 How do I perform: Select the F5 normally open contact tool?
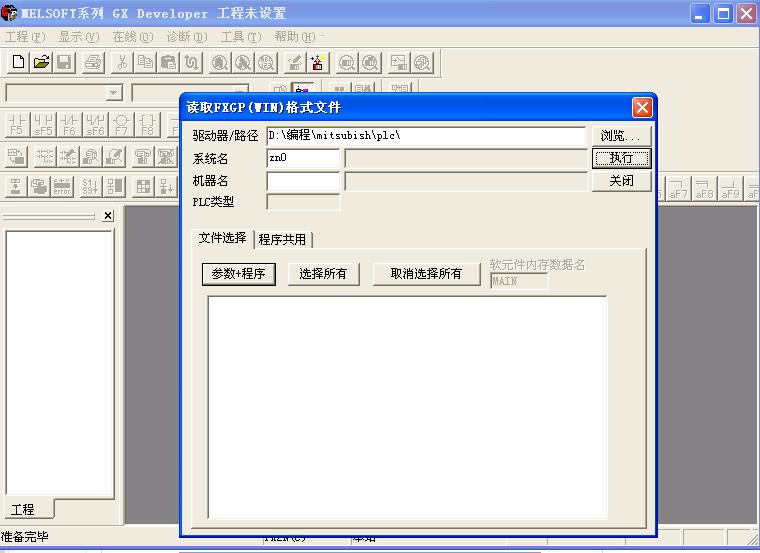click(x=17, y=124)
